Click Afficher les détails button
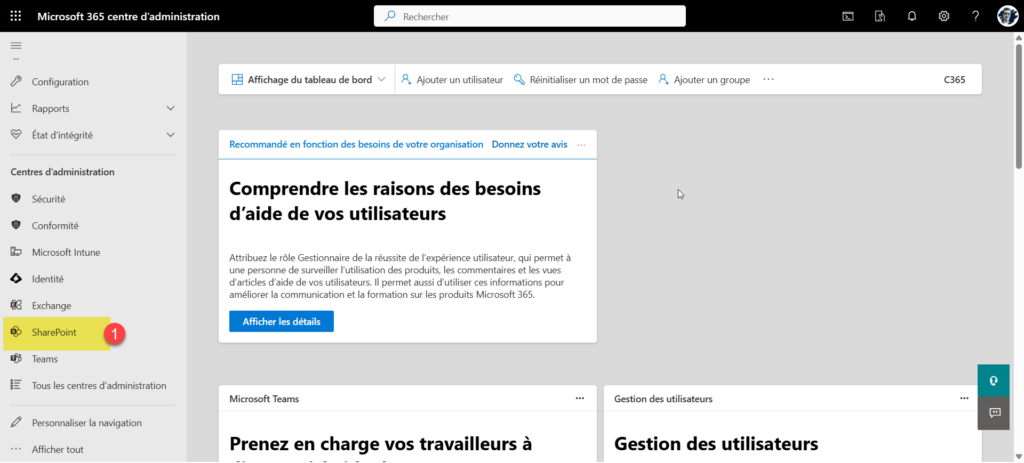The width and height of the screenshot is (1024, 463). (x=281, y=321)
